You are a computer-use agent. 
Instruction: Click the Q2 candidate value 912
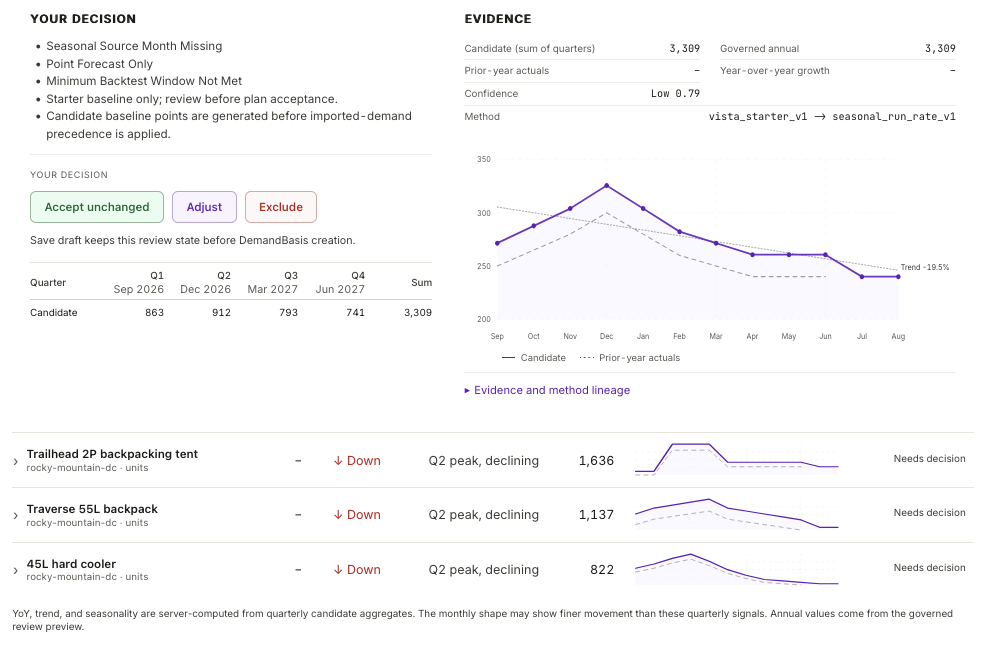(221, 312)
